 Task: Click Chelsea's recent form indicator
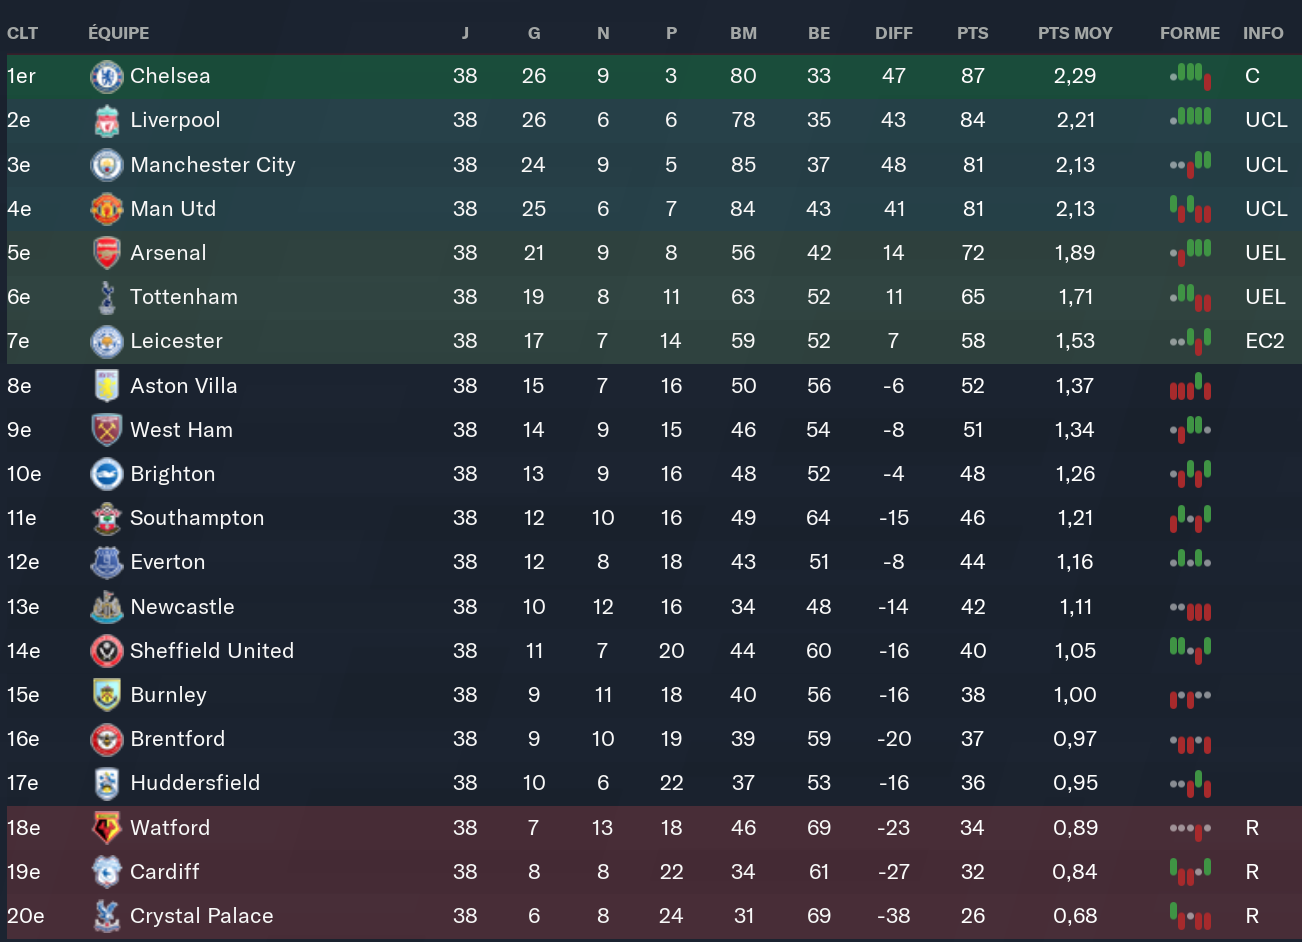point(1190,75)
